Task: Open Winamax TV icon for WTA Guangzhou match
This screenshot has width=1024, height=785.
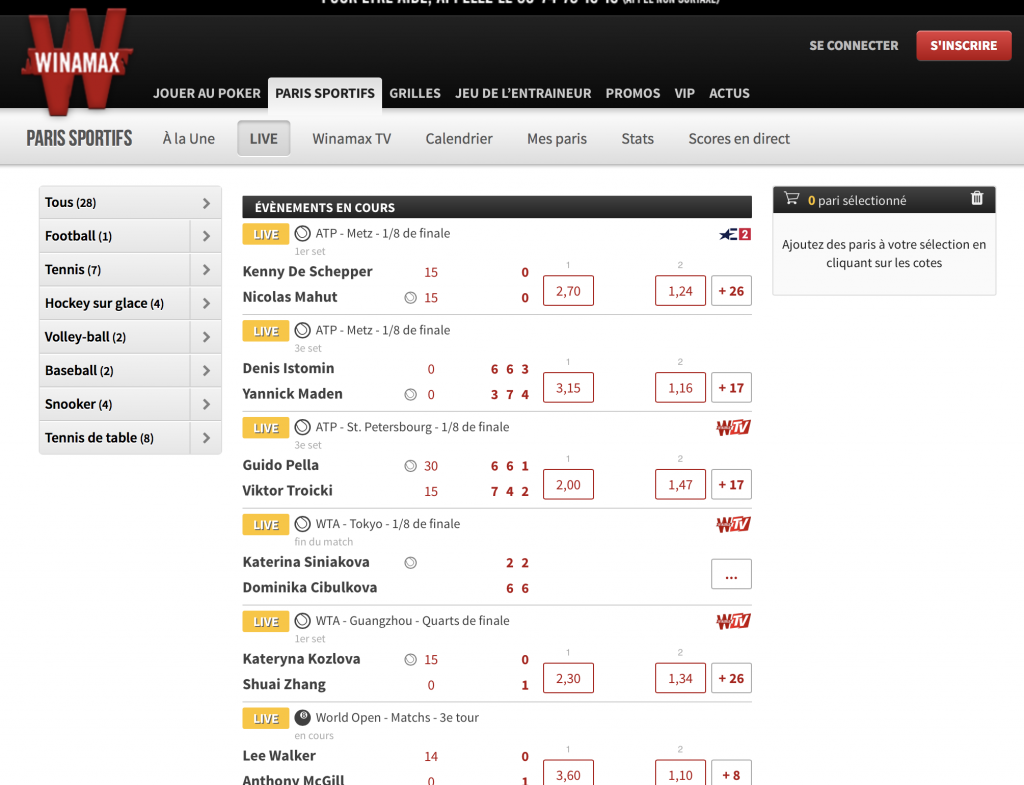Action: (733, 621)
